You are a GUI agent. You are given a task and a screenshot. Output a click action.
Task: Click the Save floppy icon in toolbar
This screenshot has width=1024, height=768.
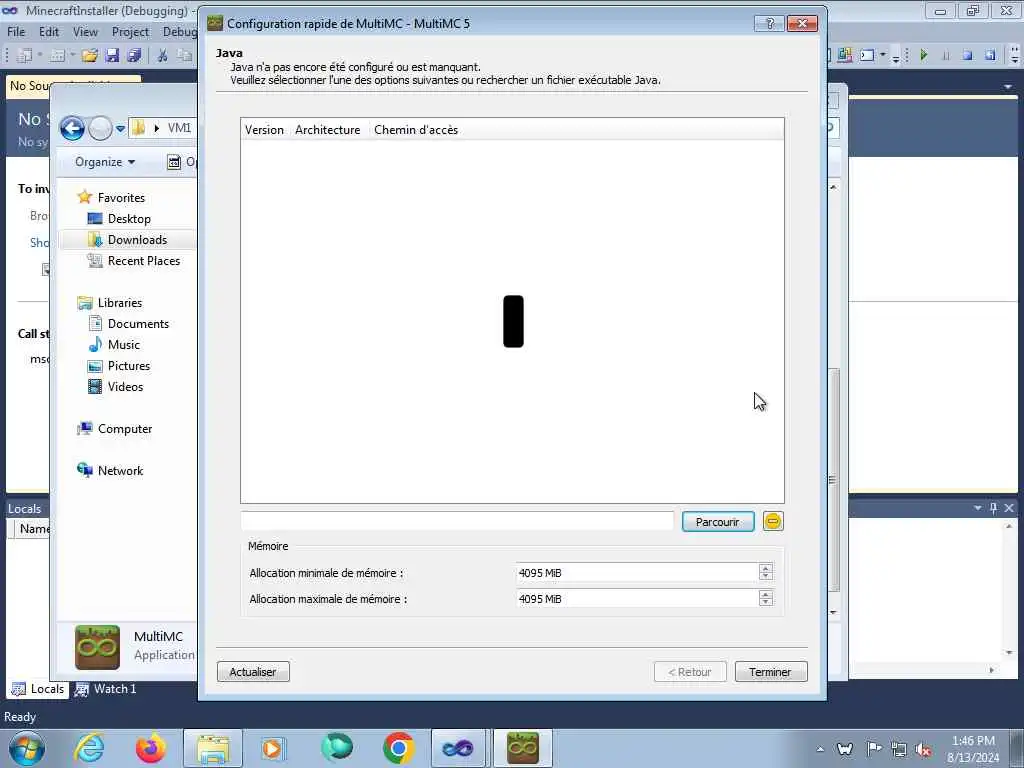(x=112, y=56)
